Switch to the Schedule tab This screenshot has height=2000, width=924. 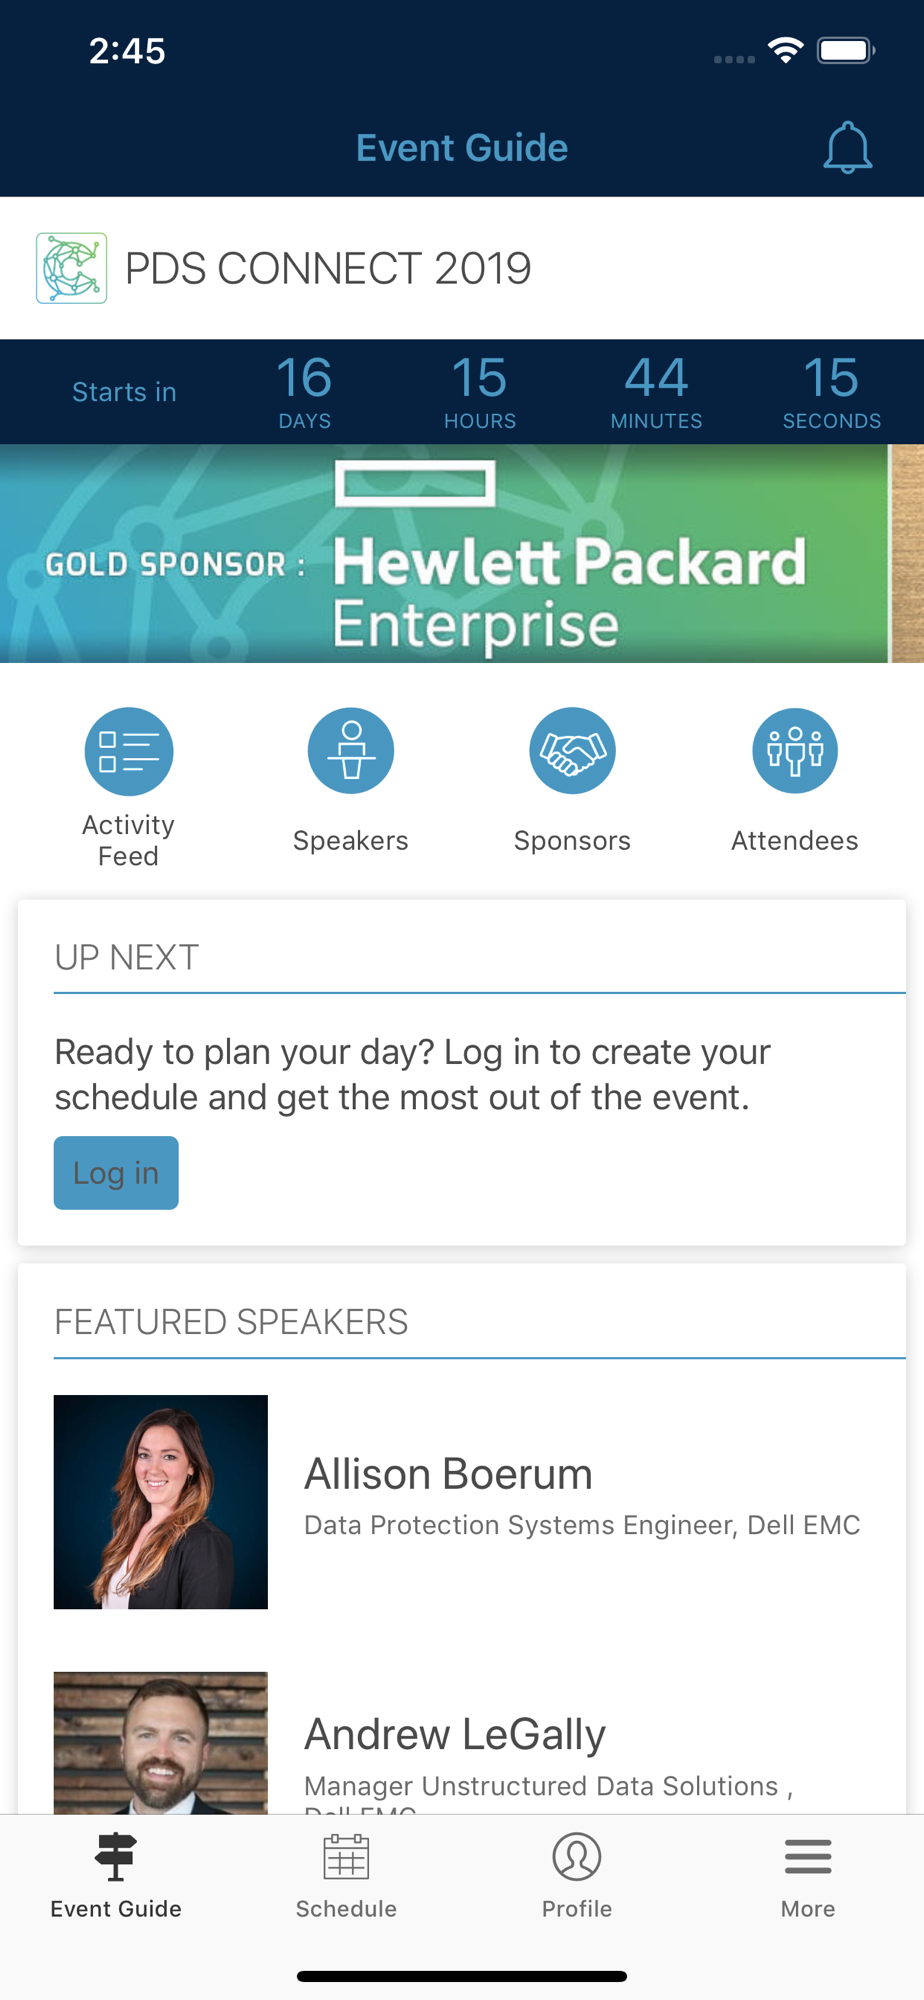pyautogui.click(x=346, y=1877)
